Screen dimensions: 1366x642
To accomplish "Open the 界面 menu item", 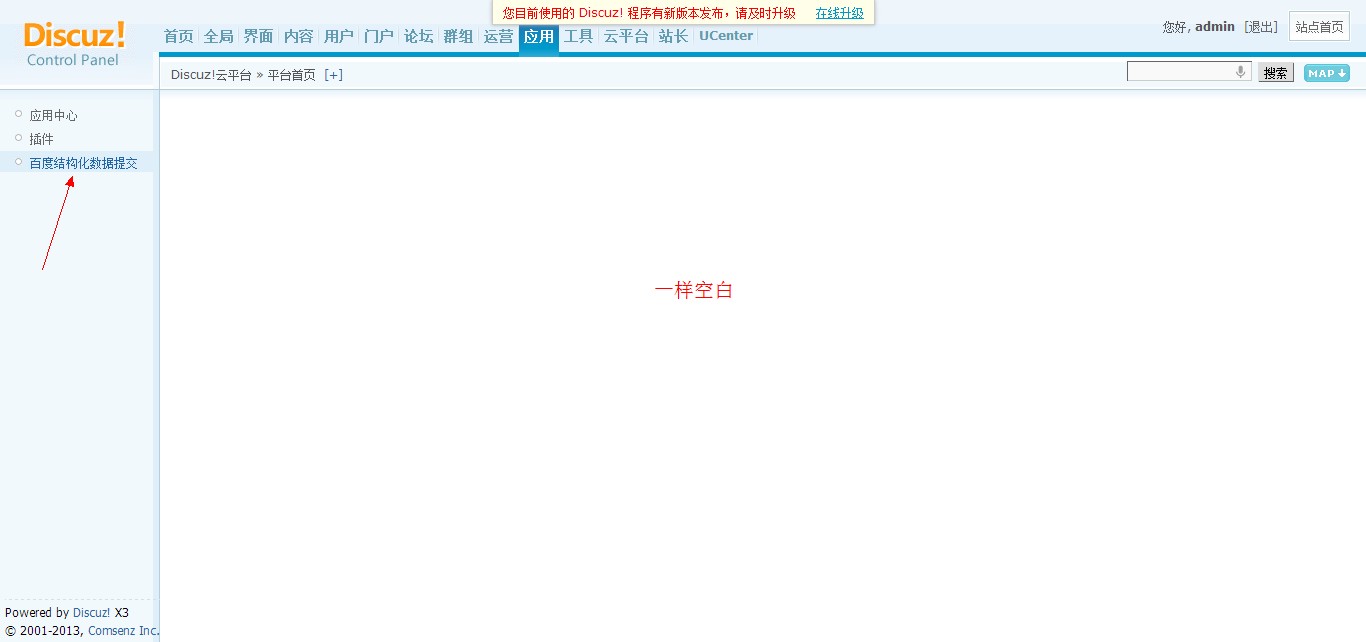I will click(257, 35).
